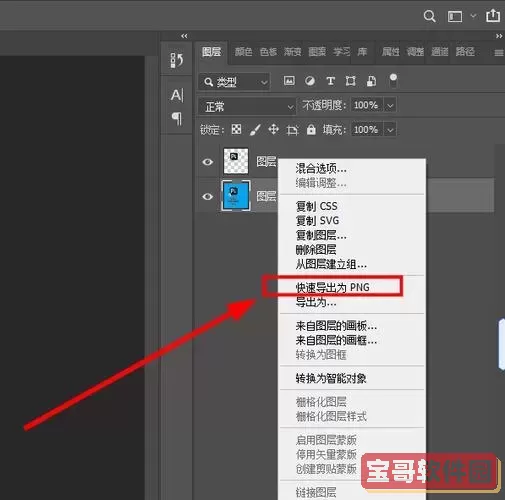The image size is (505, 500).
Task: Choose 导出为... menu entry
Action: pyautogui.click(x=316, y=302)
